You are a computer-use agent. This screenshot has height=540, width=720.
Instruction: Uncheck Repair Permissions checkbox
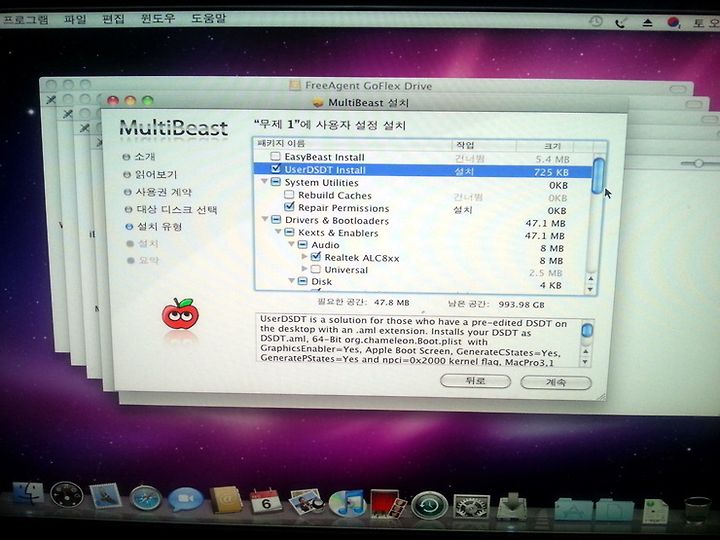(289, 207)
